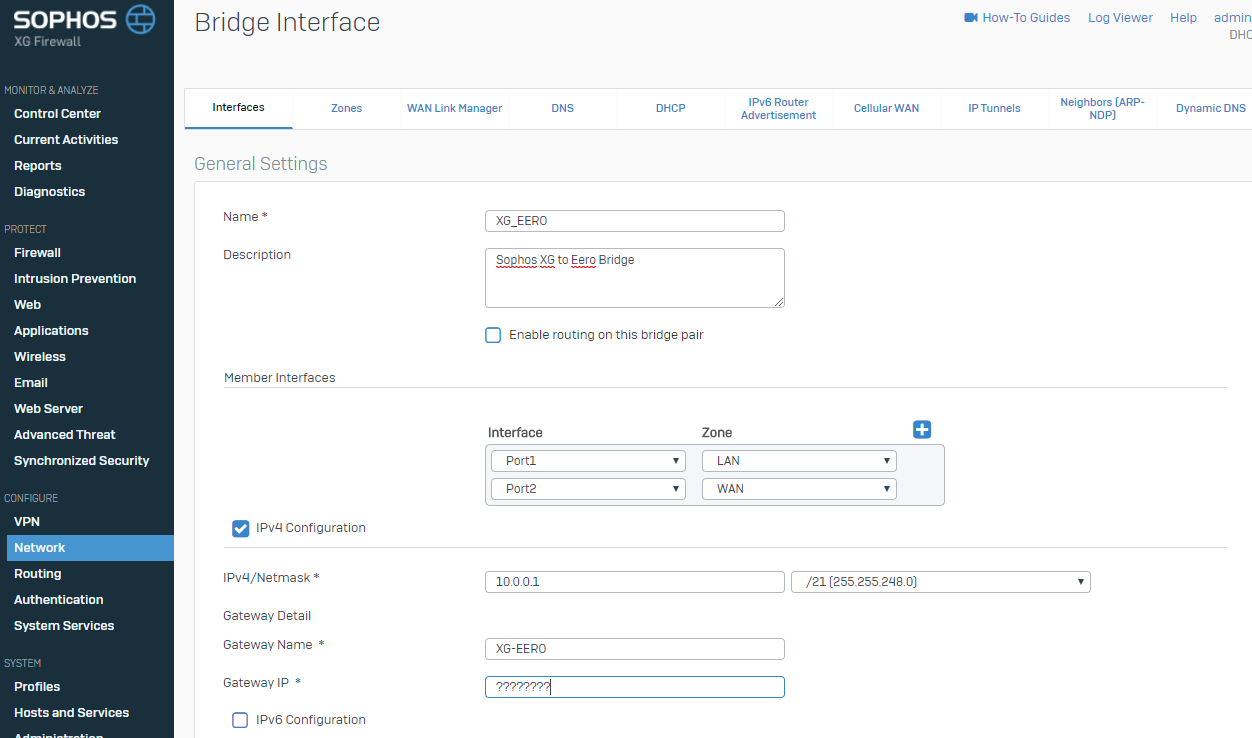Click the IPv4 address field 10.0.0.1
Image resolution: width=1252 pixels, height=738 pixels.
(634, 582)
